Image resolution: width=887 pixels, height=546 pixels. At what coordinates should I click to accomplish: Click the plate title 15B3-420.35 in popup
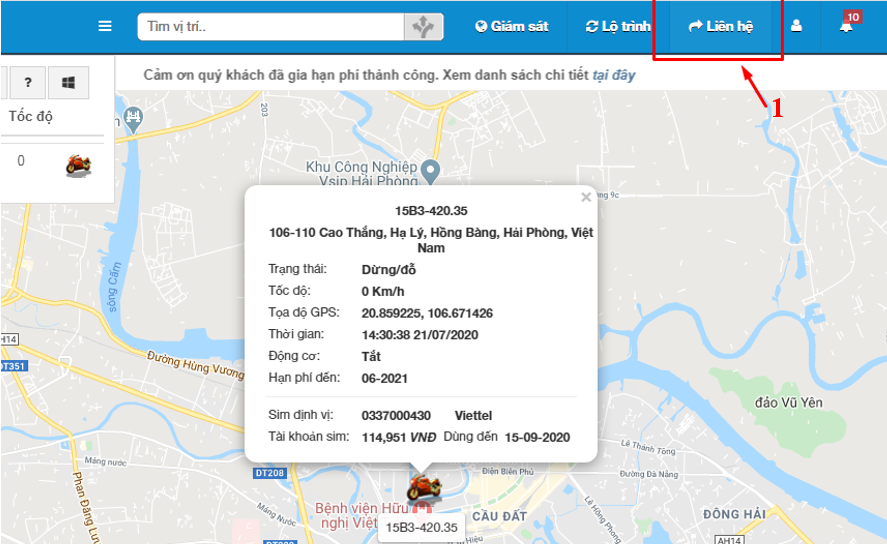coord(431,211)
